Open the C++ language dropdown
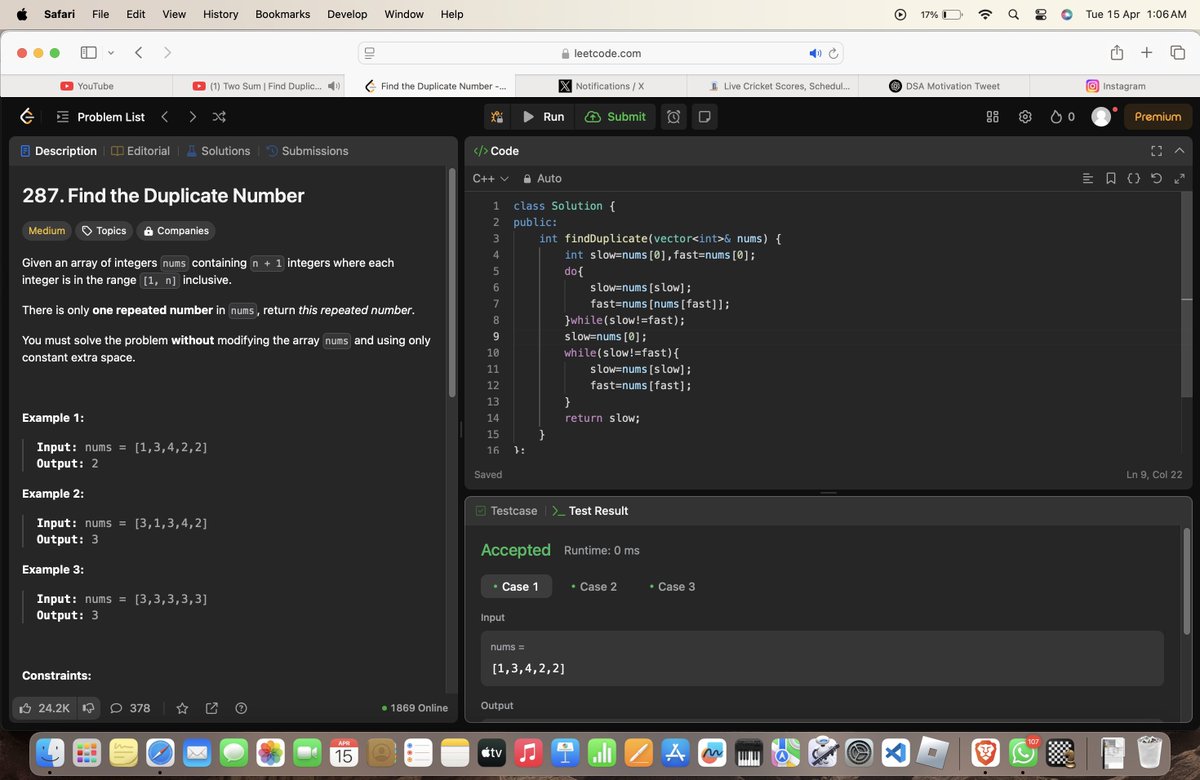The width and height of the screenshot is (1200, 780). point(490,179)
